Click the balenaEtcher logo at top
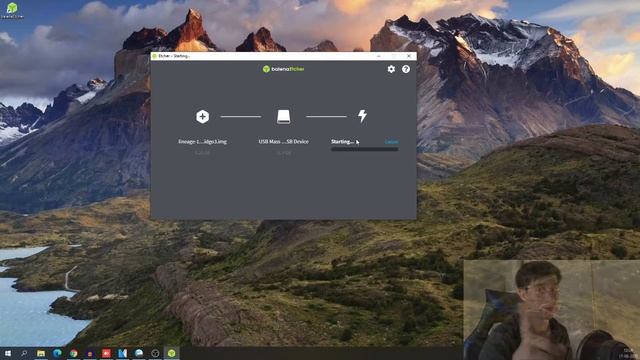Image resolution: width=640 pixels, height=360 pixels. pyautogui.click(x=284, y=69)
